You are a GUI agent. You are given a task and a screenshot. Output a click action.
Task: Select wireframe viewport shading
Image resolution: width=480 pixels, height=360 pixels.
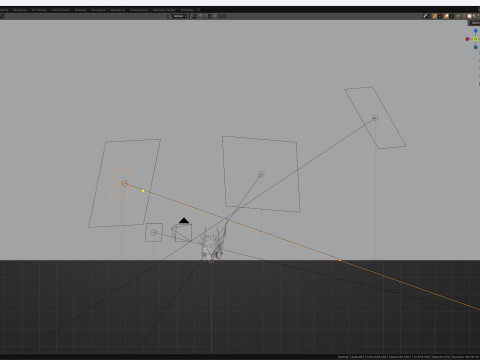point(465,16)
